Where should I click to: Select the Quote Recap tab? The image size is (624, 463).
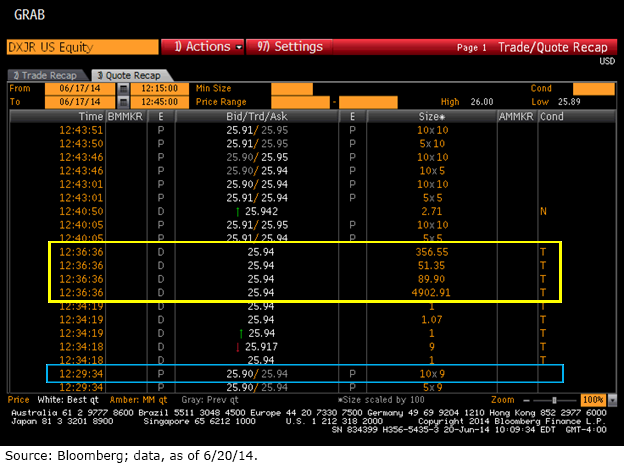130,75
